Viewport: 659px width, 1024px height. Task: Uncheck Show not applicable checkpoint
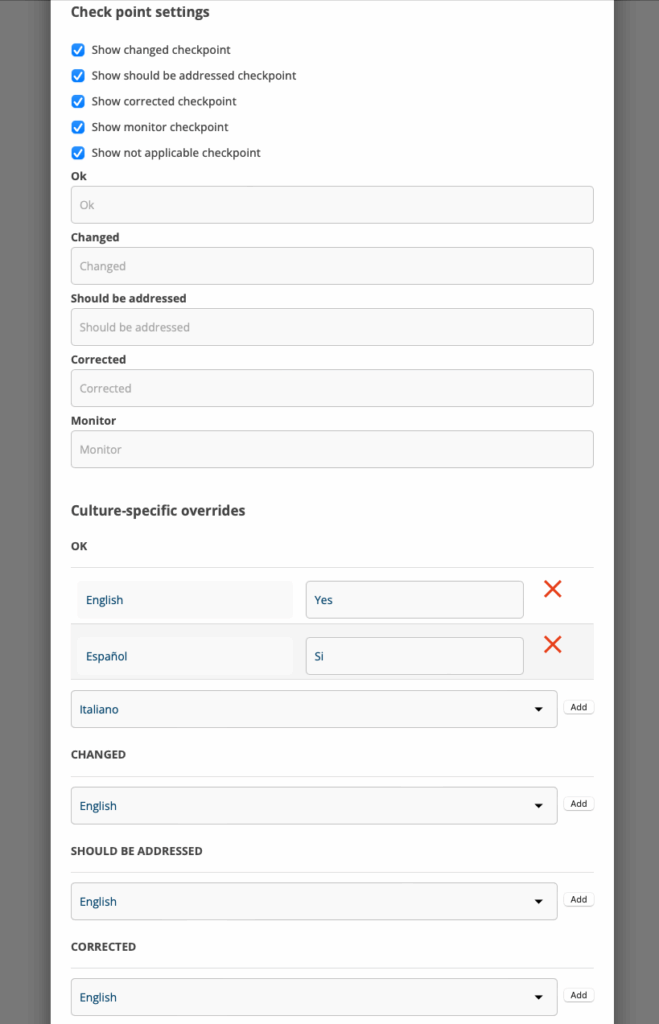(x=78, y=154)
